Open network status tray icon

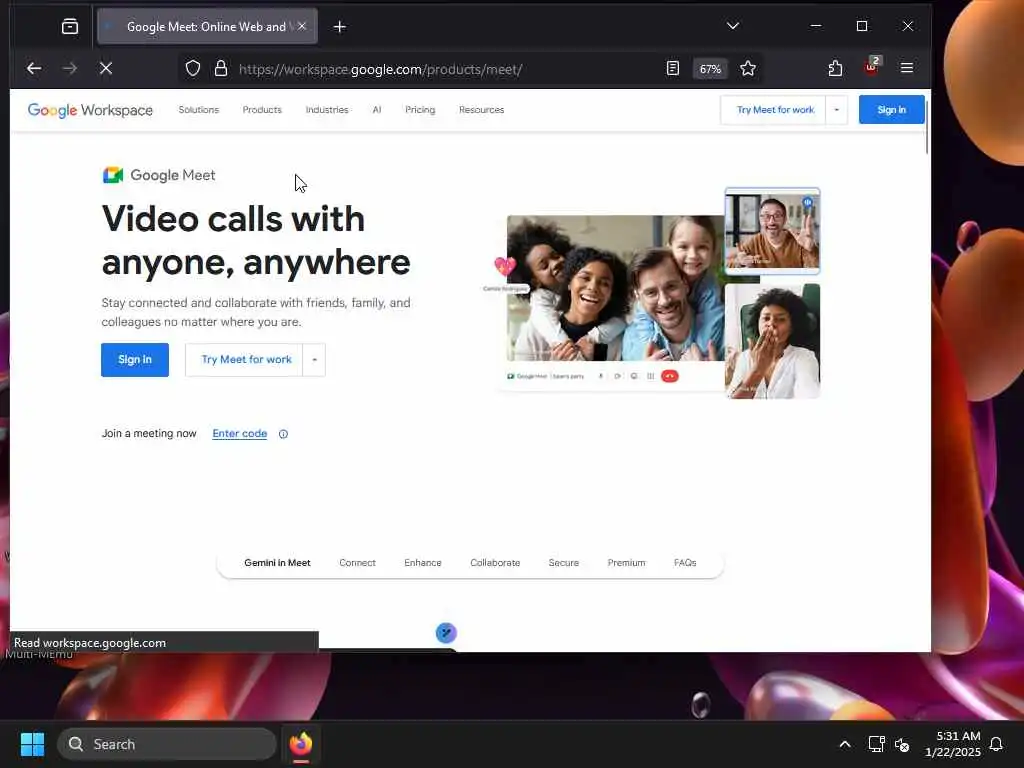click(x=876, y=744)
